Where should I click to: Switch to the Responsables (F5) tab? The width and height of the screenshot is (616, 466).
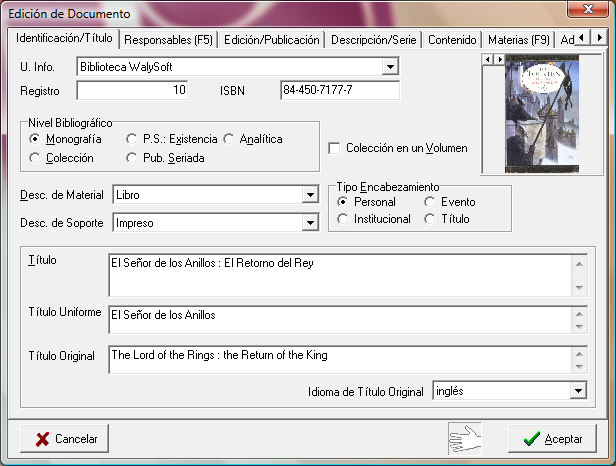167,40
